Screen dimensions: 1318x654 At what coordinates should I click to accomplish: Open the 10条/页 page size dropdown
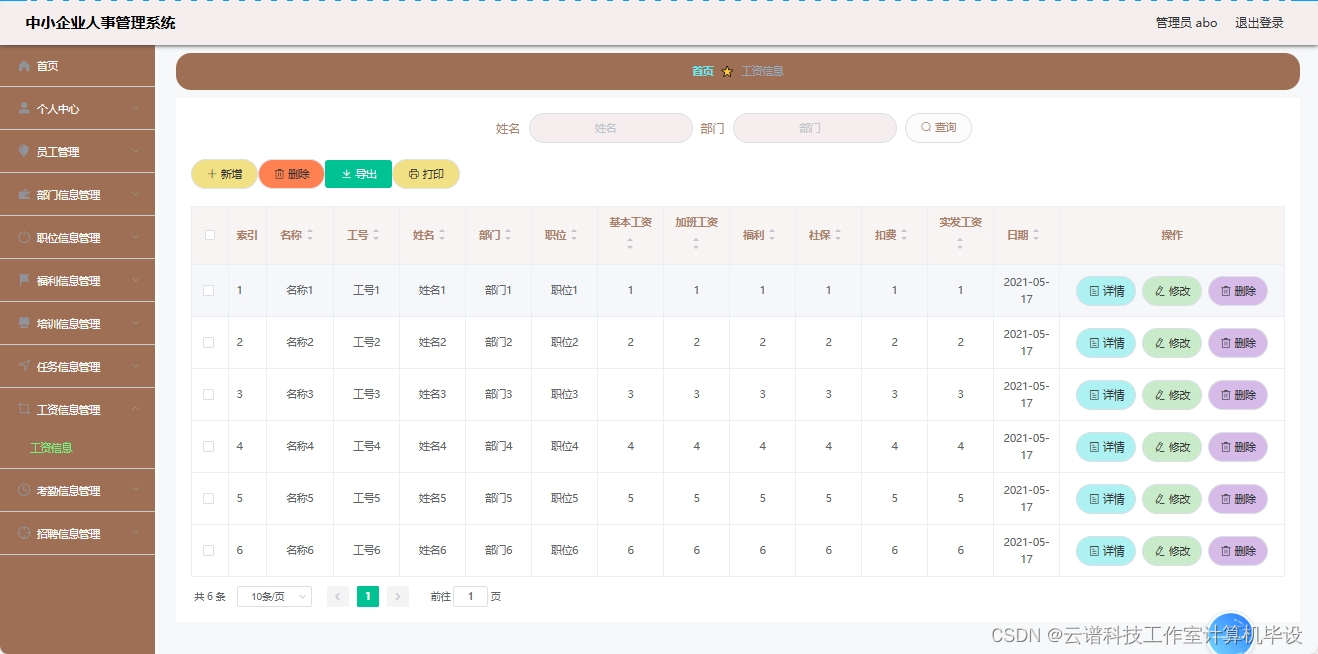click(273, 596)
